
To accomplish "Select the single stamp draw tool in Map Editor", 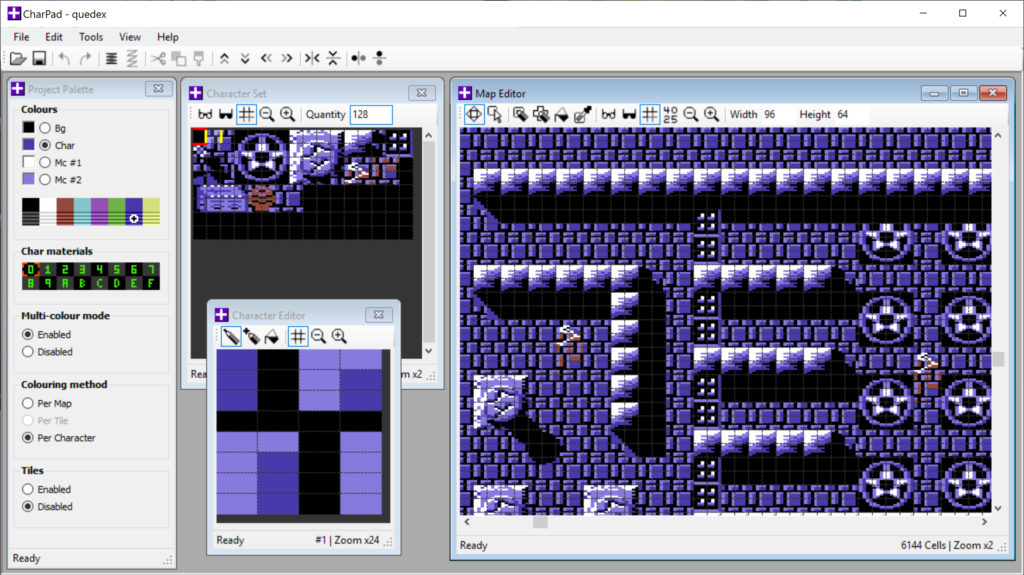I will pos(520,114).
